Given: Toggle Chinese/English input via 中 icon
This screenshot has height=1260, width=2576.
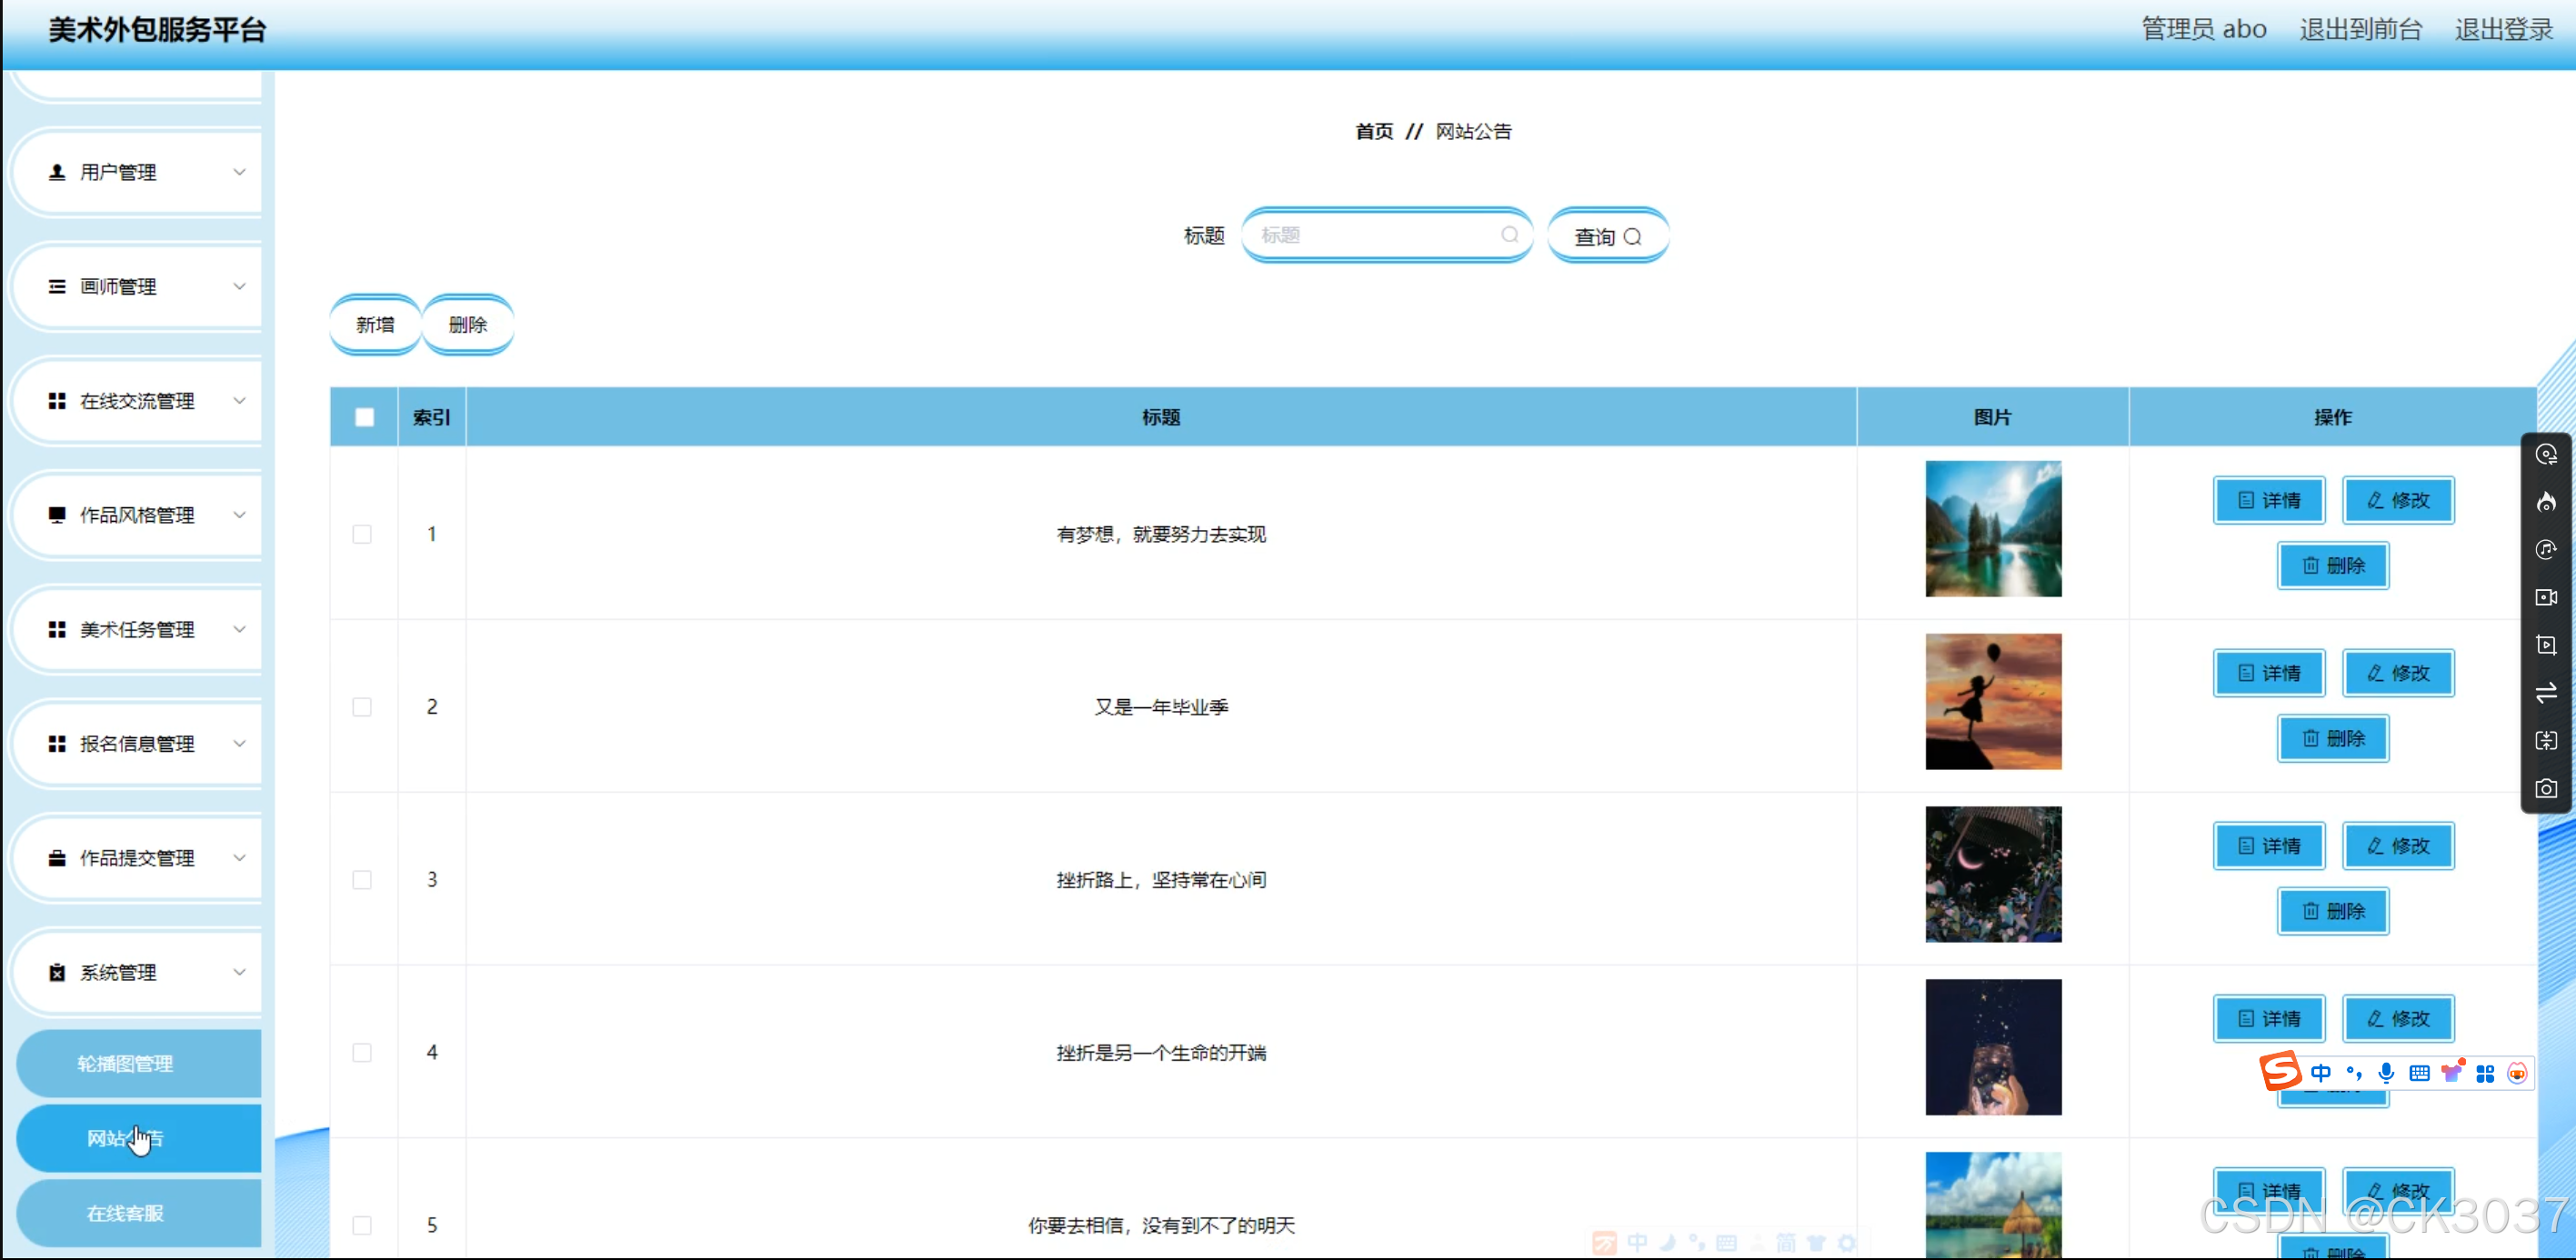Looking at the screenshot, I should coord(2322,1072).
